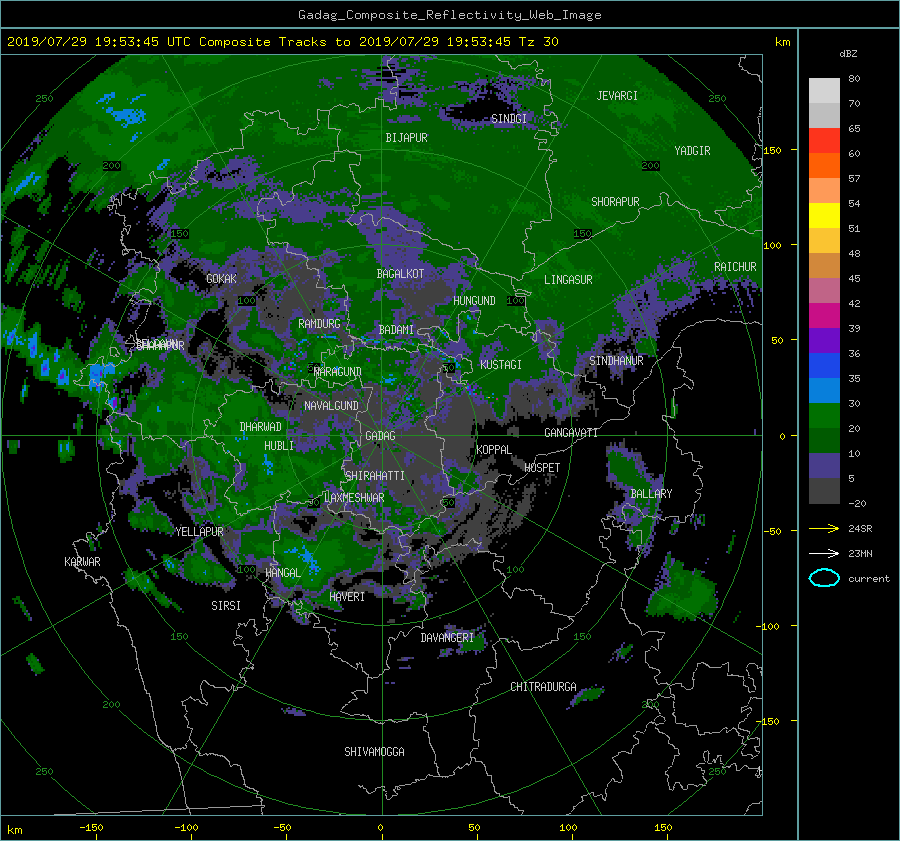900x841 pixels.
Task: Click the HUBLI town label
Action: coord(279,446)
